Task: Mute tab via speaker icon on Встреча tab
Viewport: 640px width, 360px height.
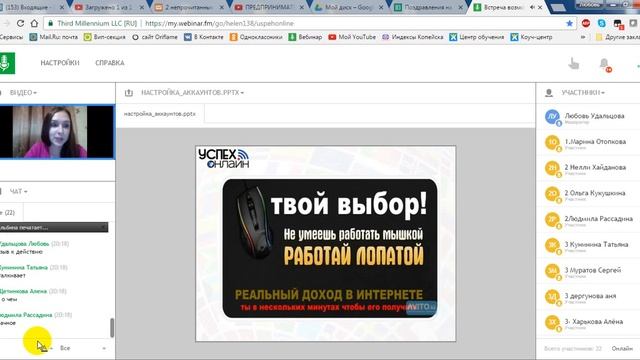Action: [532, 7]
